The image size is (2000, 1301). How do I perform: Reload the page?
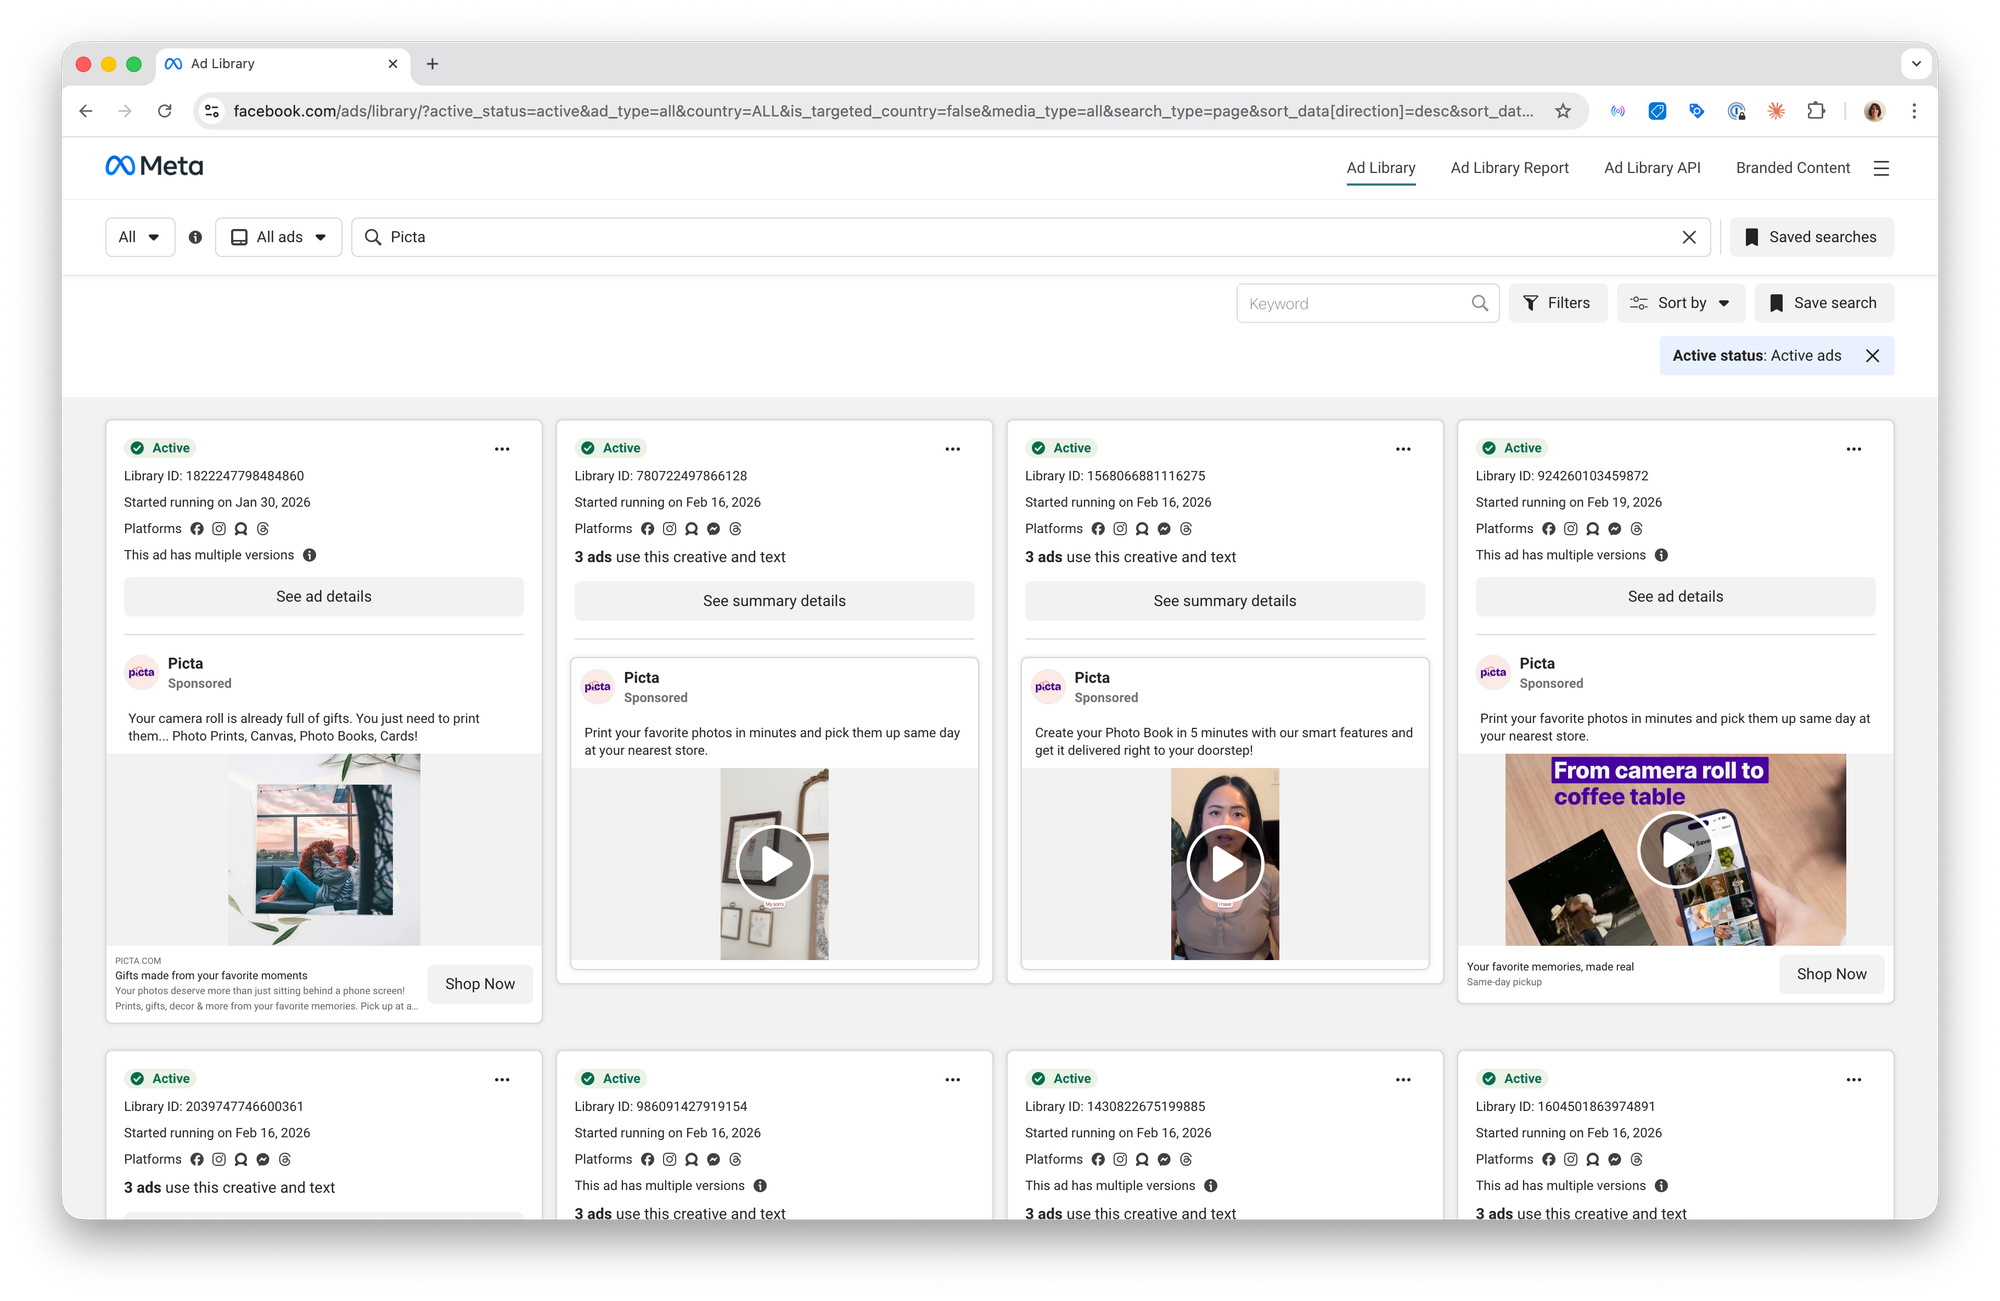point(165,111)
